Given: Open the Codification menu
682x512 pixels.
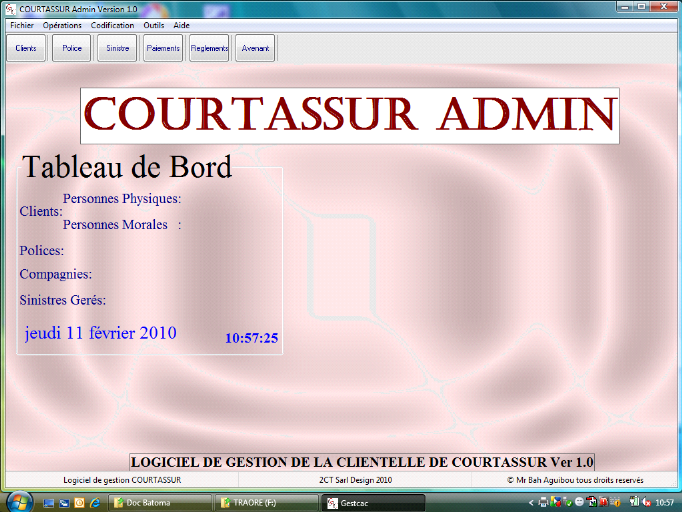Looking at the screenshot, I should pyautogui.click(x=112, y=25).
